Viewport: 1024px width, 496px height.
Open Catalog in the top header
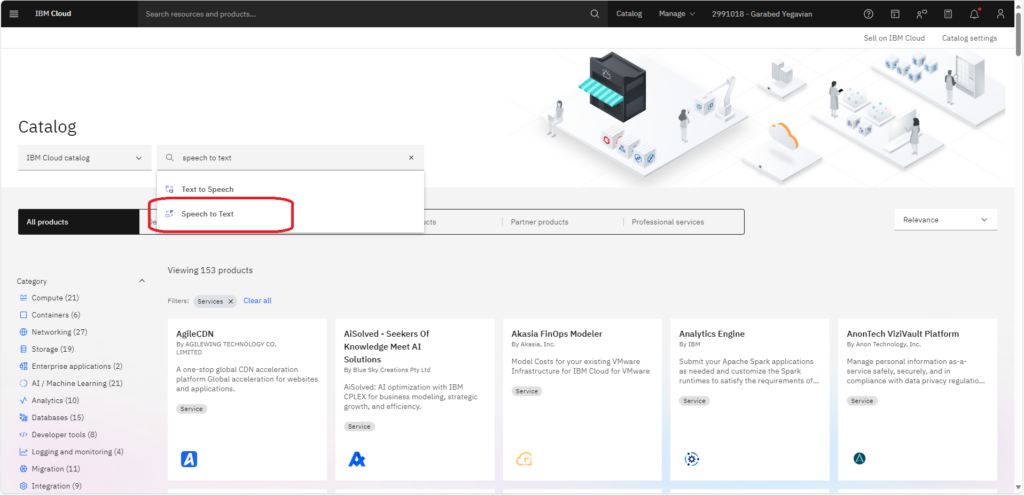tap(629, 14)
